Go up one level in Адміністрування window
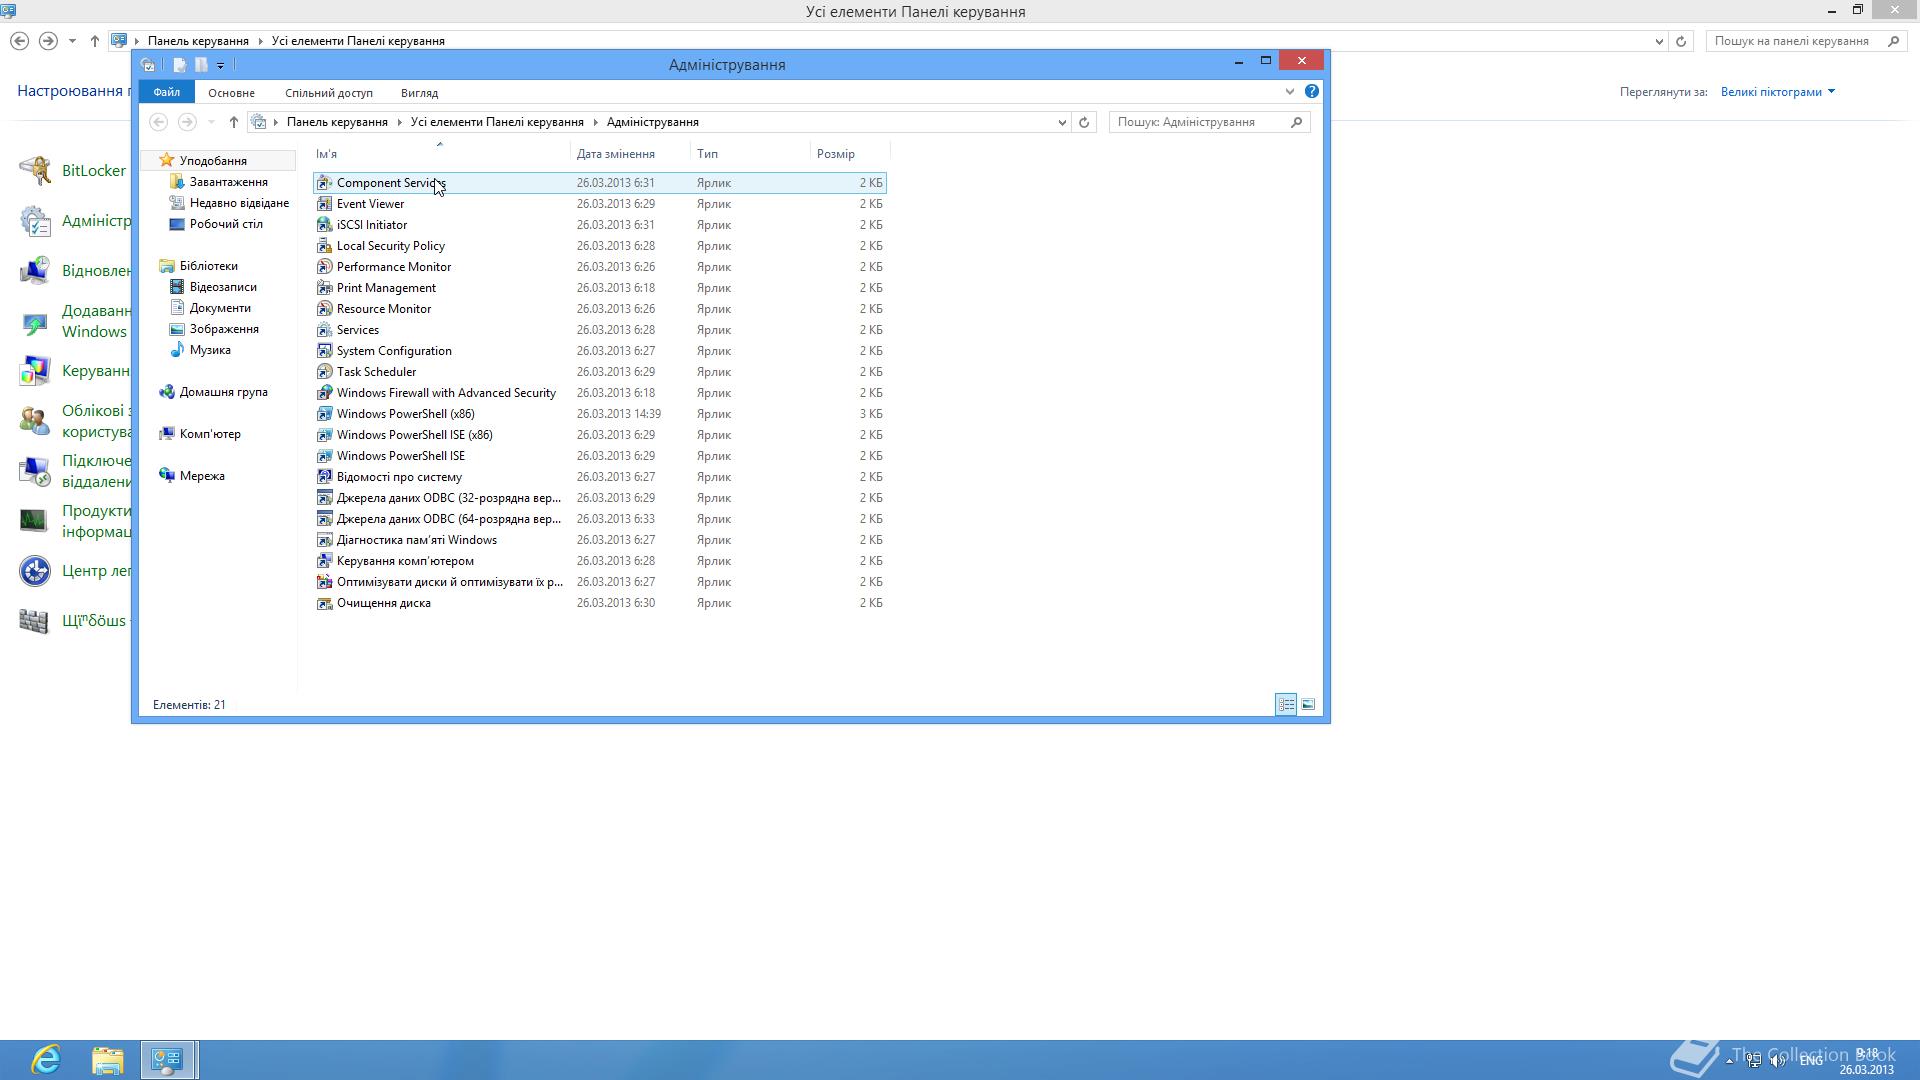Viewport: 1920px width, 1080px height. [234, 122]
